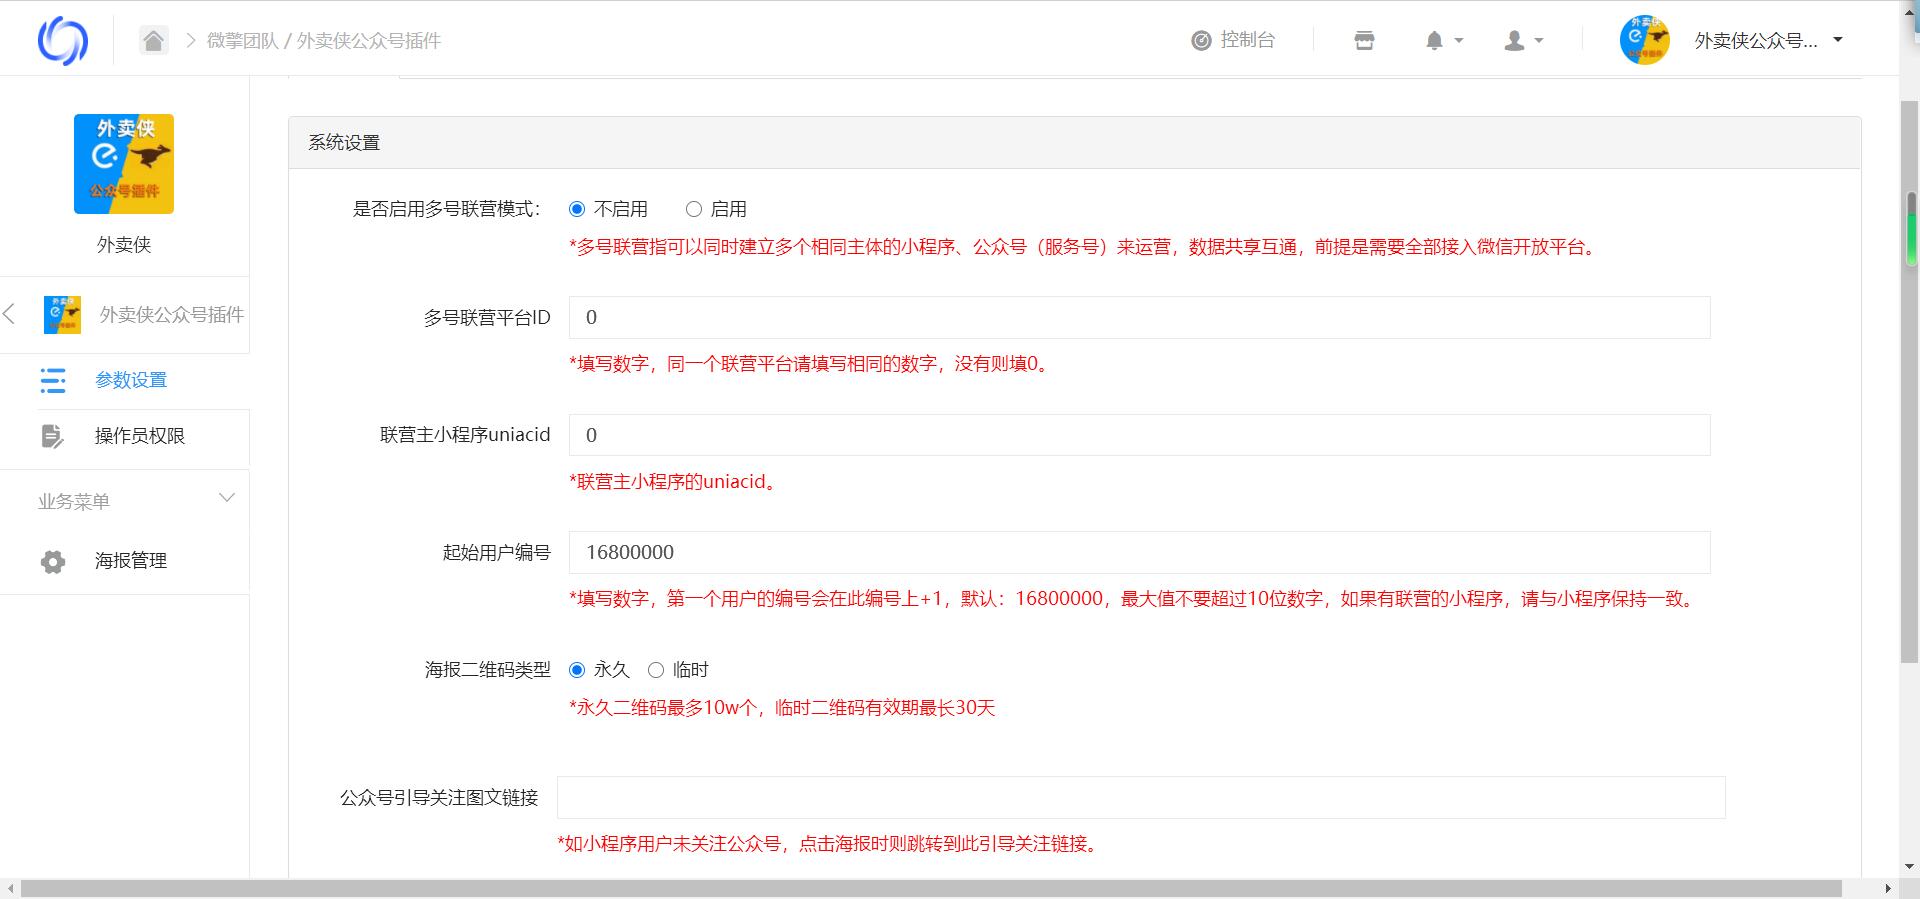Click the back chevron in sidebar
1920x899 pixels.
click(9, 314)
